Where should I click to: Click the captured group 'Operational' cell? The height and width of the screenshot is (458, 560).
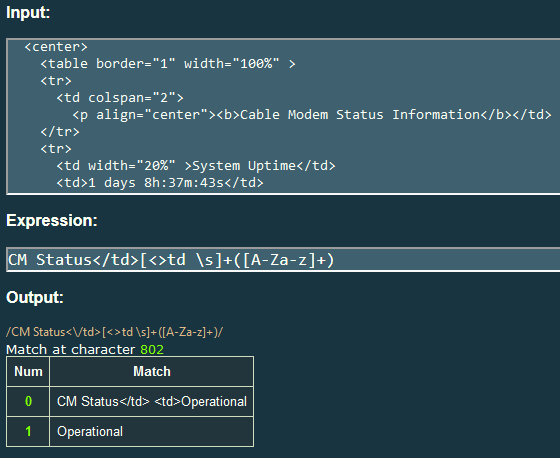152,432
